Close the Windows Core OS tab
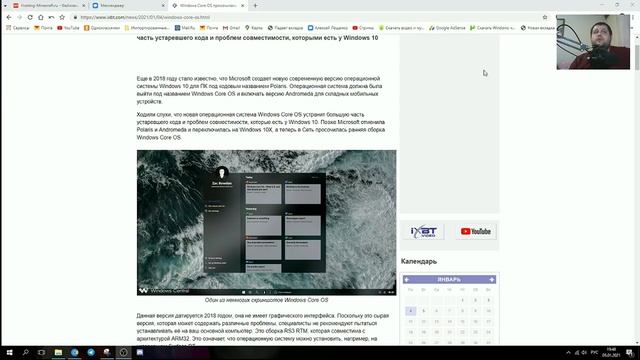Screen dimensions: 640x360 tap(242, 6)
